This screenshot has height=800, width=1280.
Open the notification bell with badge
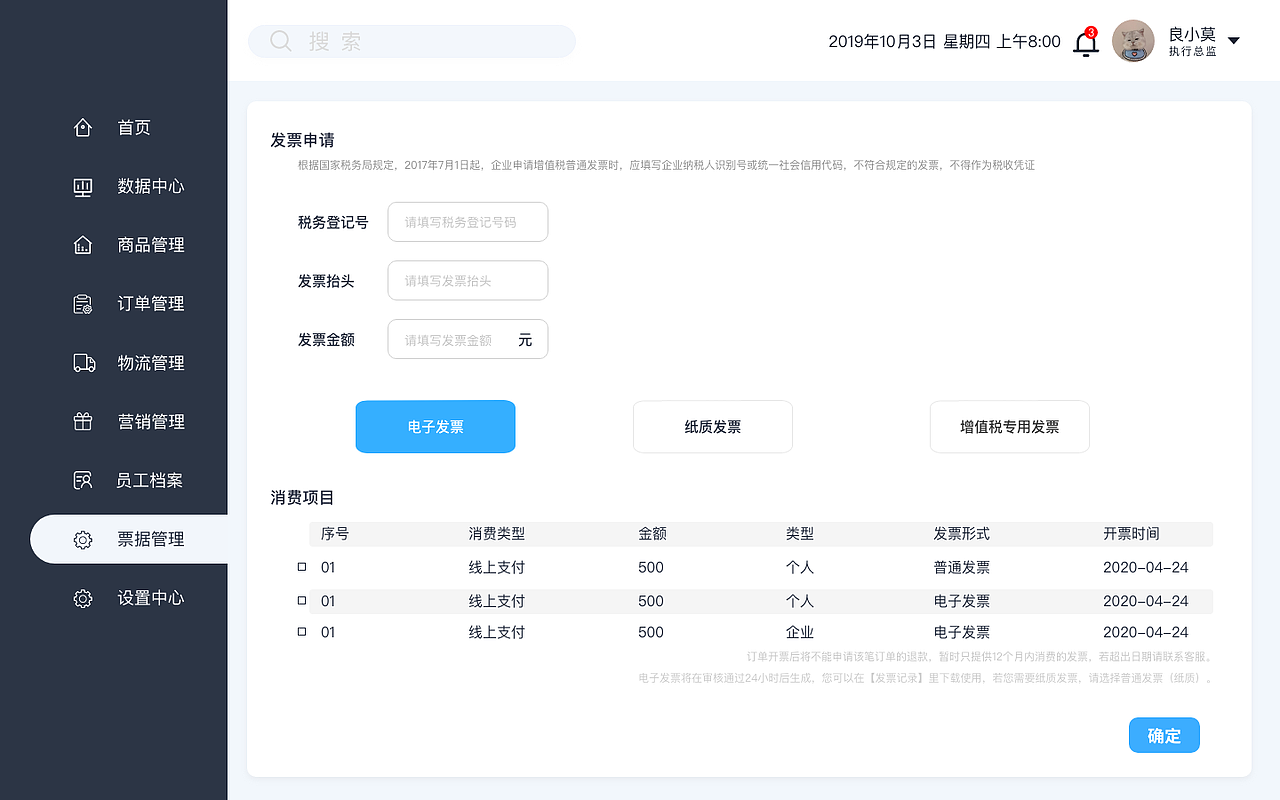point(1086,42)
